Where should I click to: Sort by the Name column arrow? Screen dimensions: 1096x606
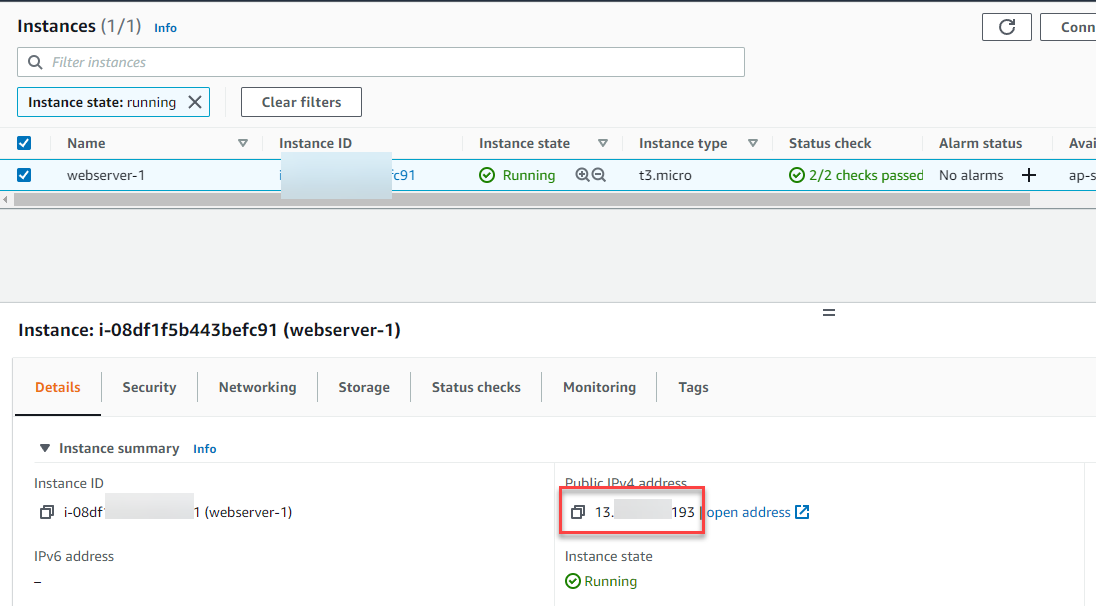coord(243,143)
